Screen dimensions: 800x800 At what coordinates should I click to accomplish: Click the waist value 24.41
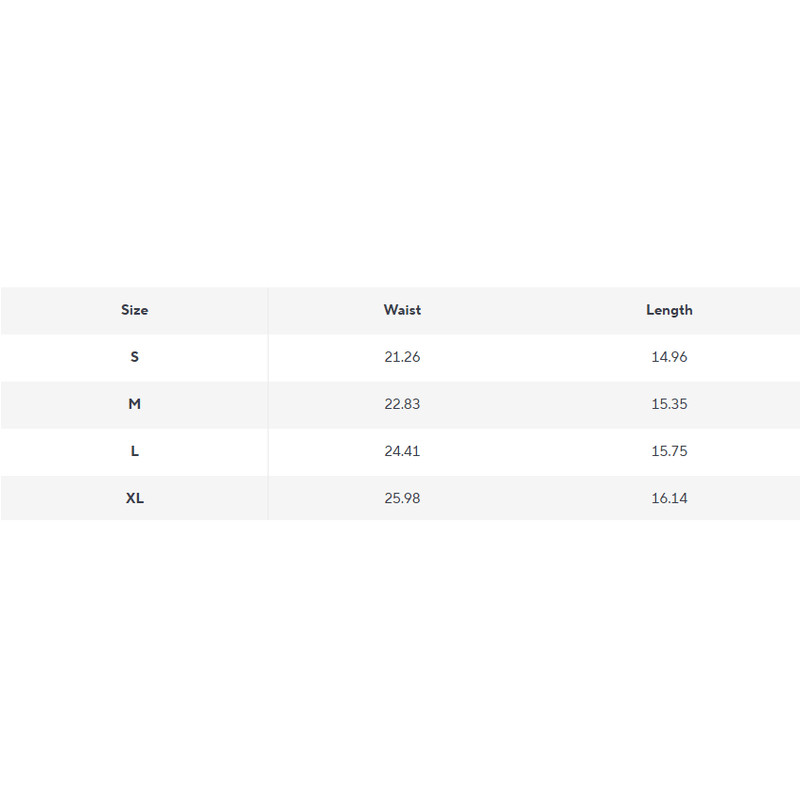point(402,451)
